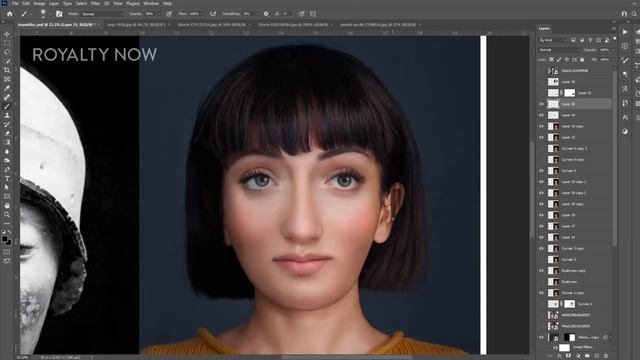
Task: Create a new group folder icon
Action: (587, 356)
